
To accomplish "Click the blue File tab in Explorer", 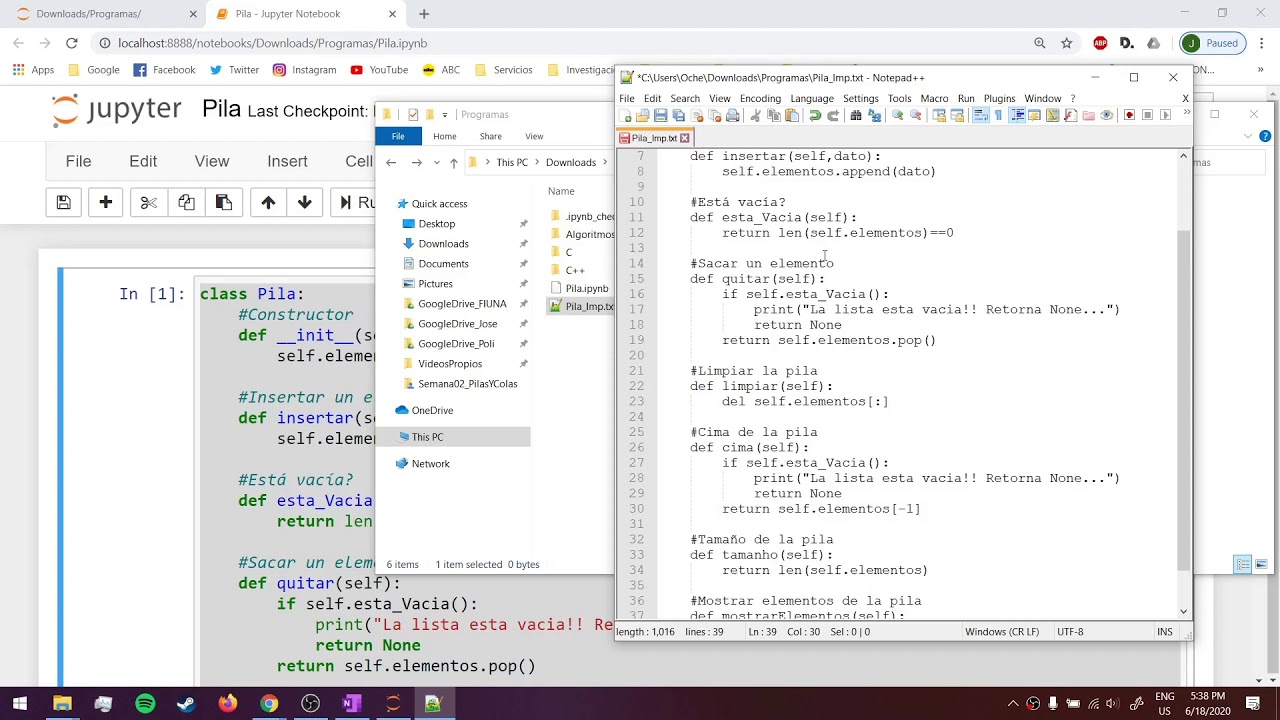I will coord(398,136).
